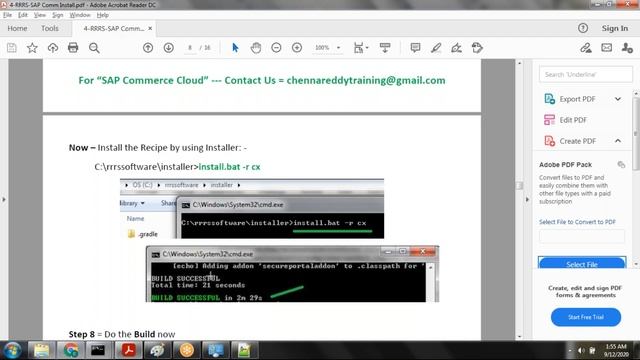
Task: Click the Sign In link
Action: pos(615,28)
